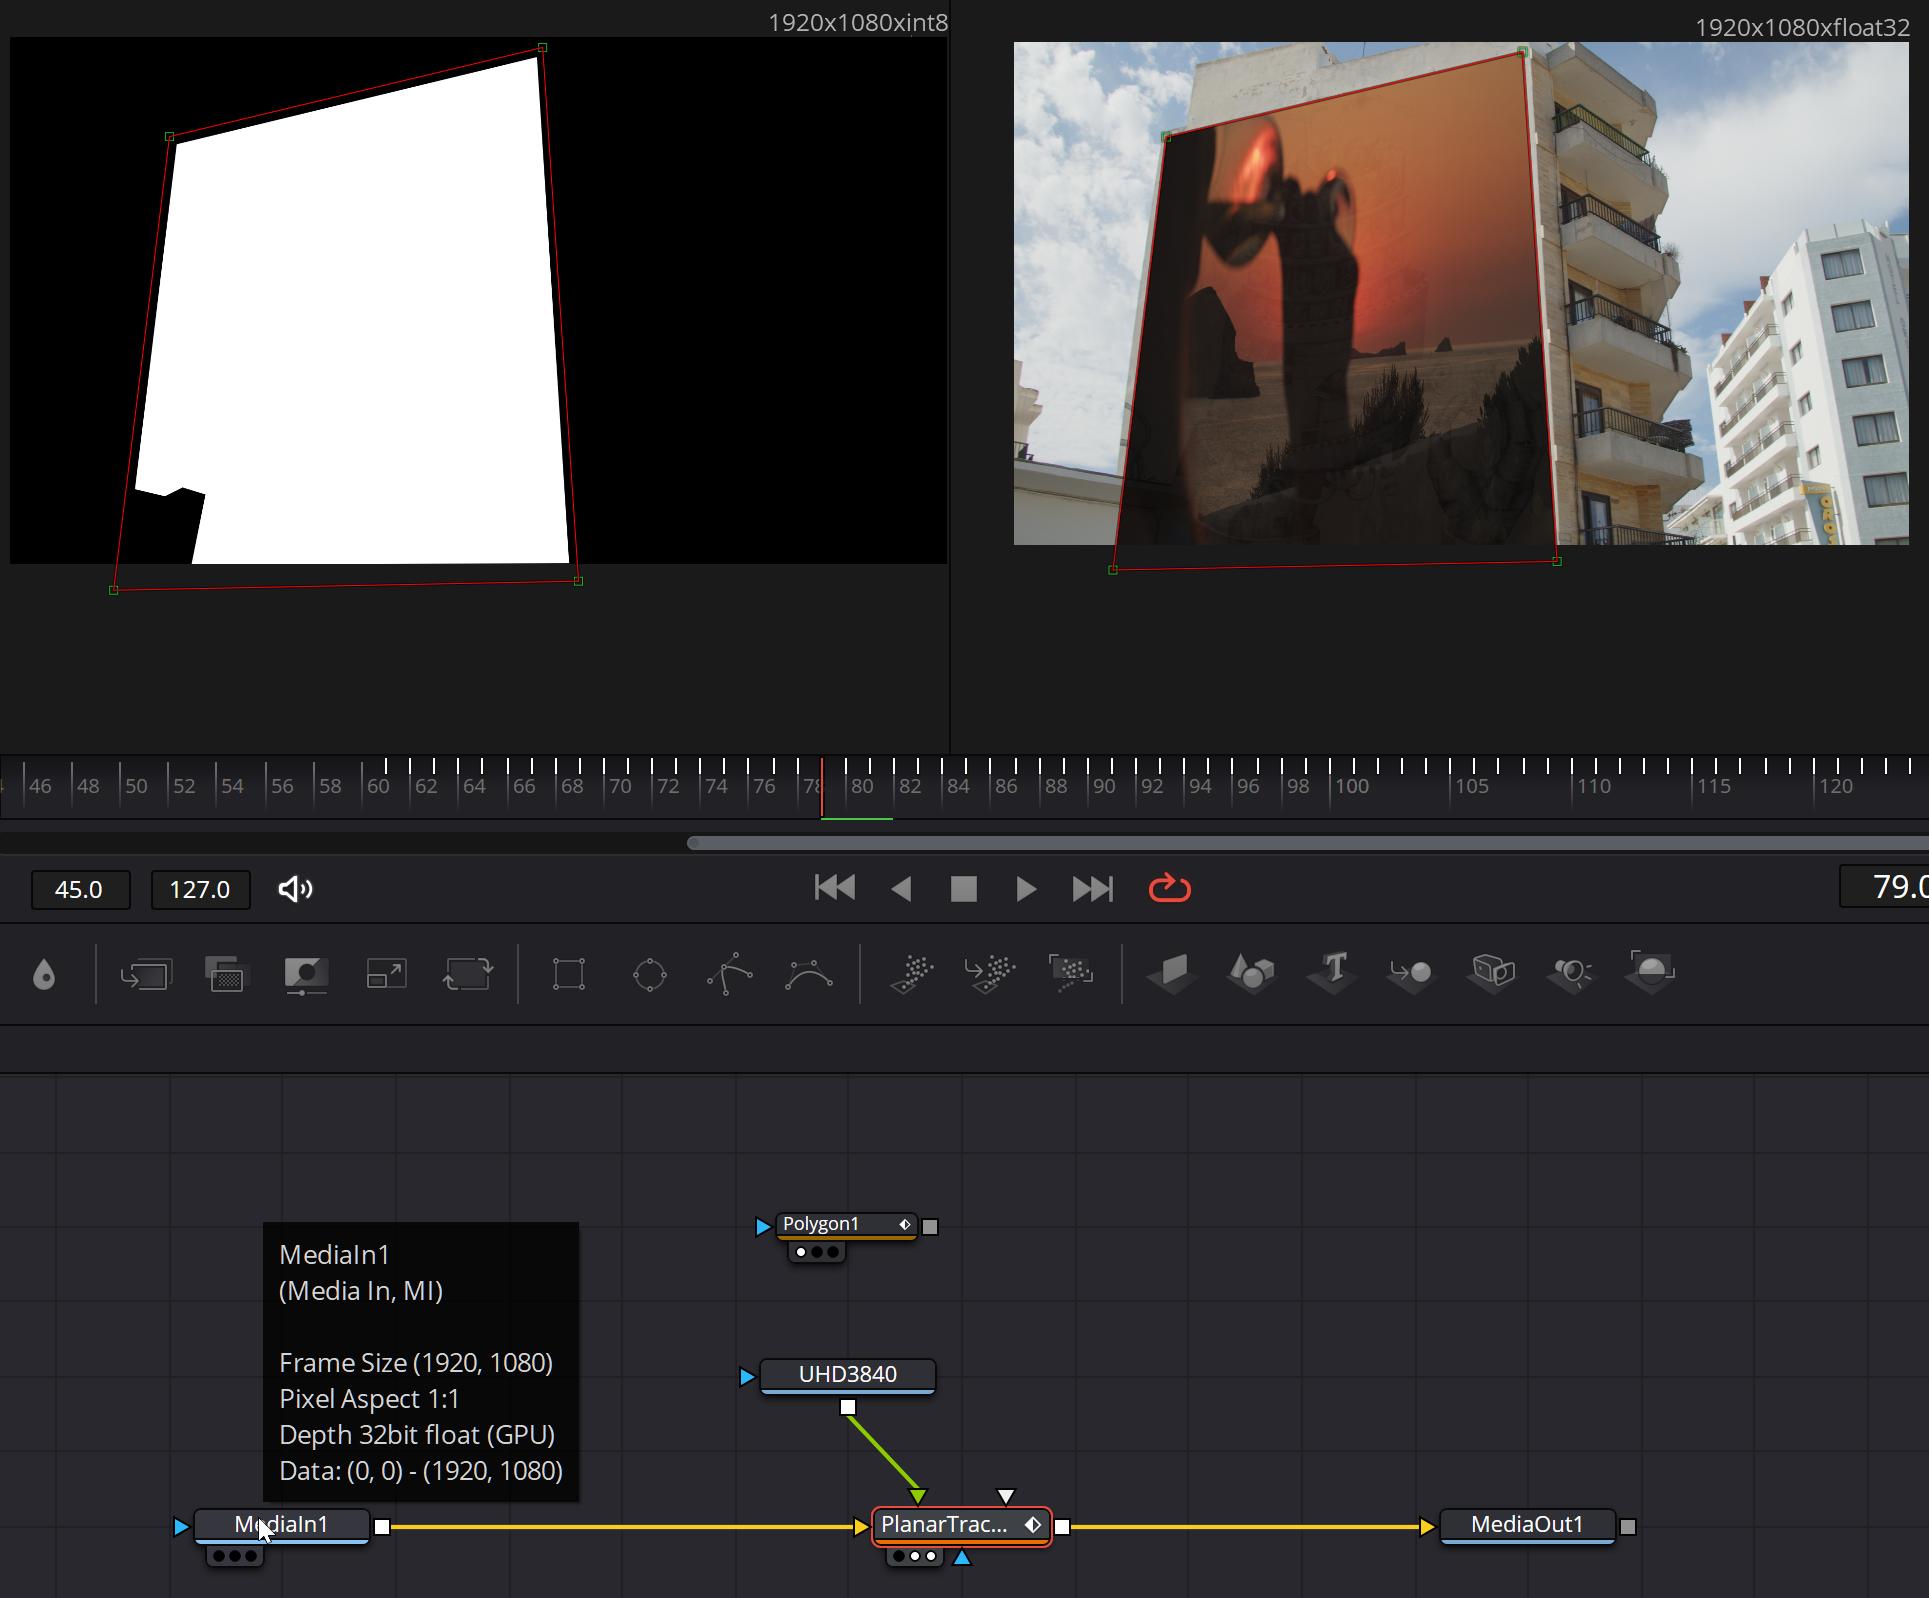This screenshot has width=1929, height=1598.
Task: Toggle right viewer dot under PlanarTracker node
Action: [931, 1556]
